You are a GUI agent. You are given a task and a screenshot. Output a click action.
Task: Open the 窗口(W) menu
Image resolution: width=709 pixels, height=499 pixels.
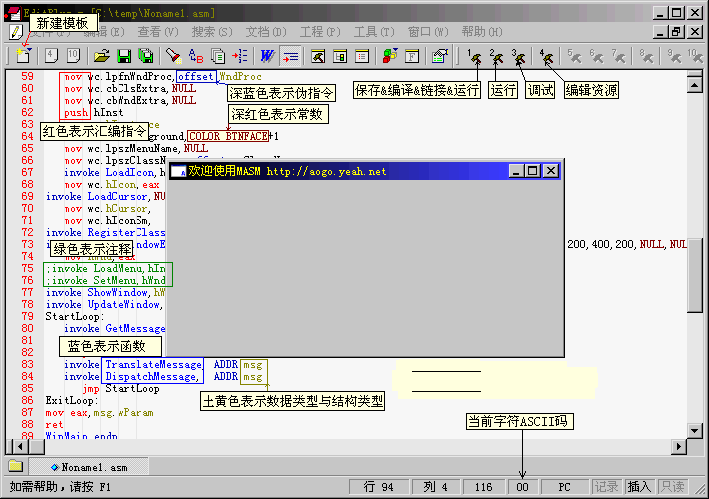428,32
